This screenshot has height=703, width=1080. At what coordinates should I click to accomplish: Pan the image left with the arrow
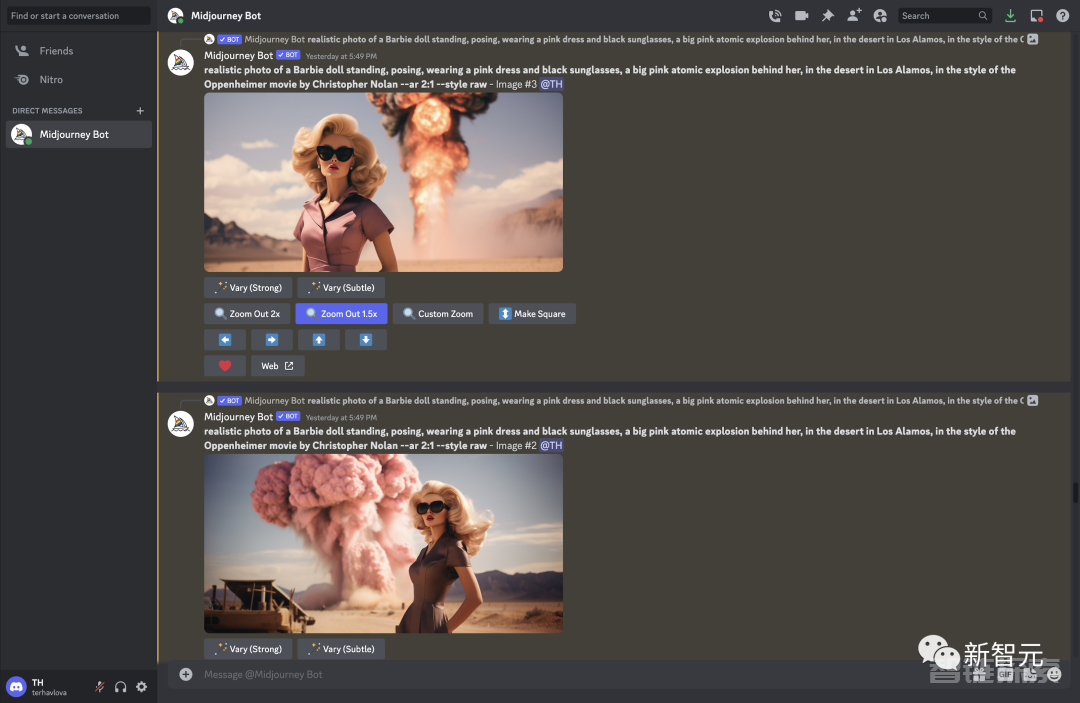point(225,340)
